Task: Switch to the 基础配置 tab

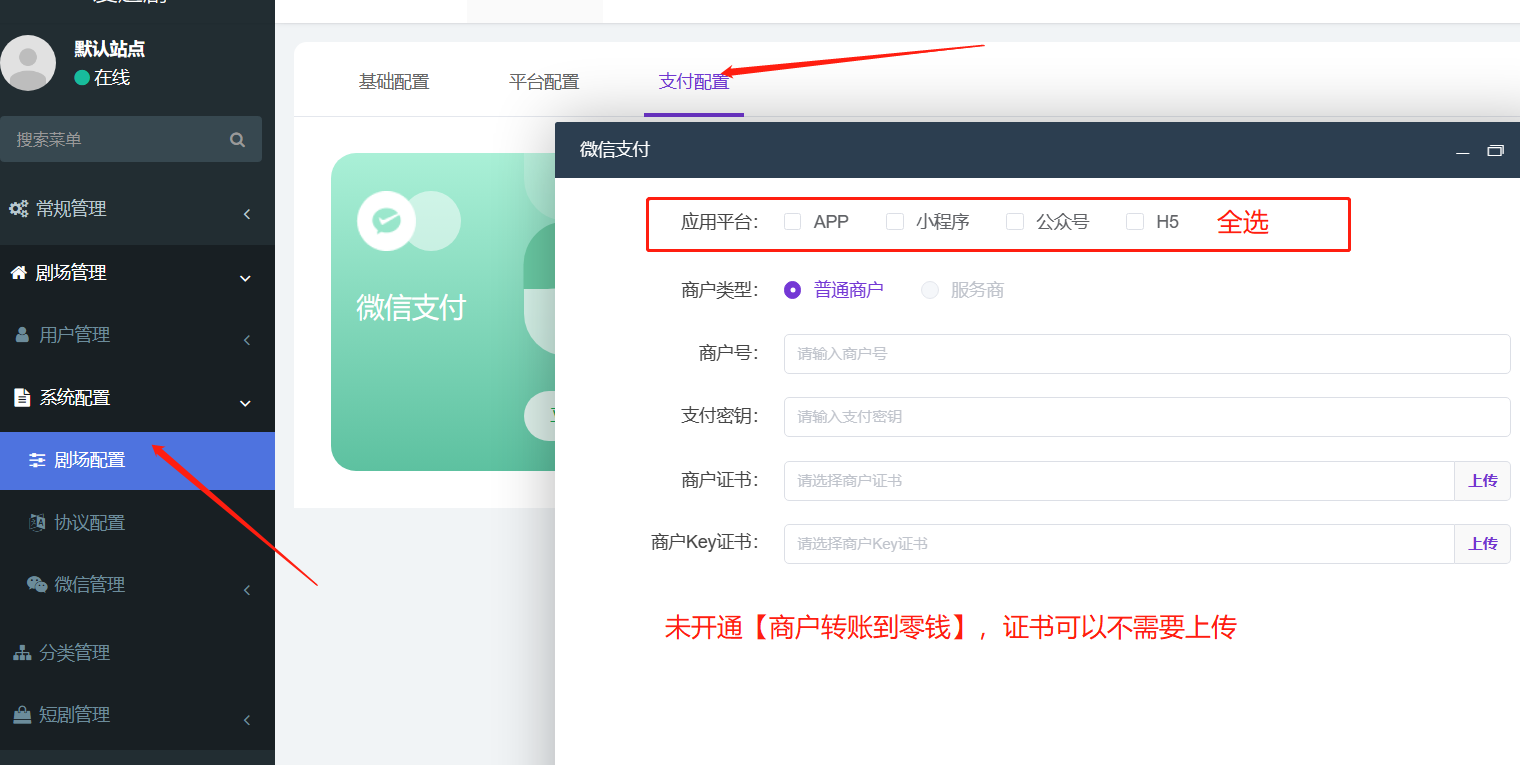Action: click(394, 81)
